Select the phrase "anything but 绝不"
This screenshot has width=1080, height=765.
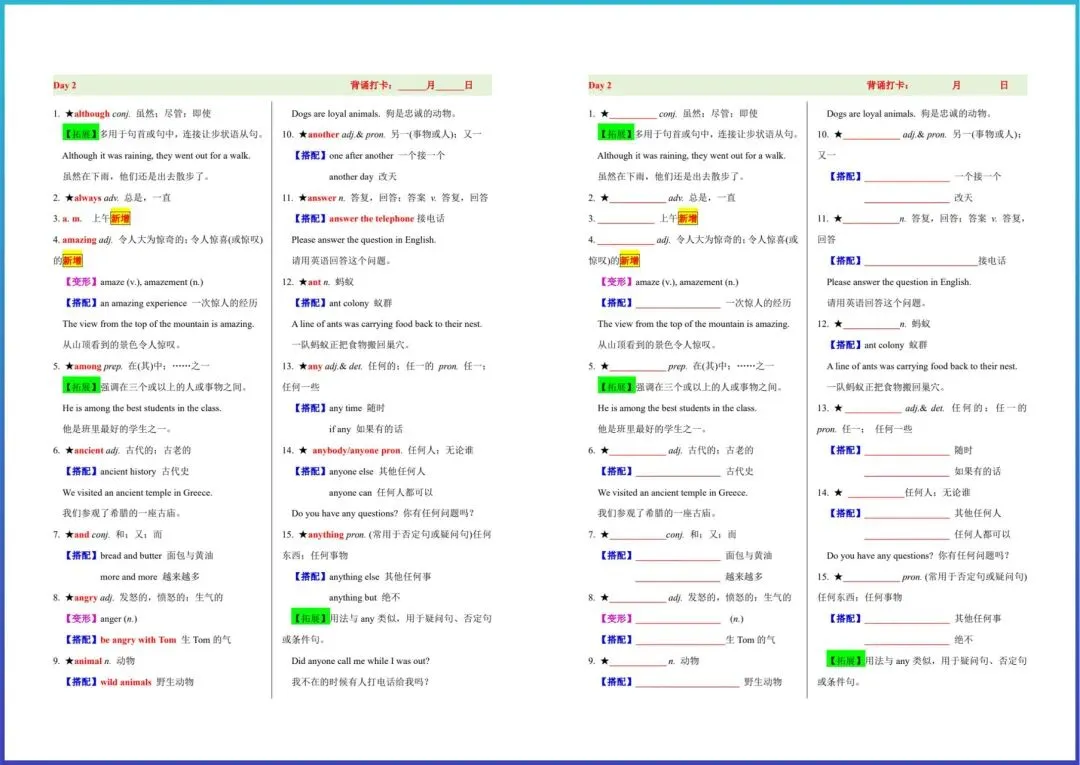coord(364,598)
